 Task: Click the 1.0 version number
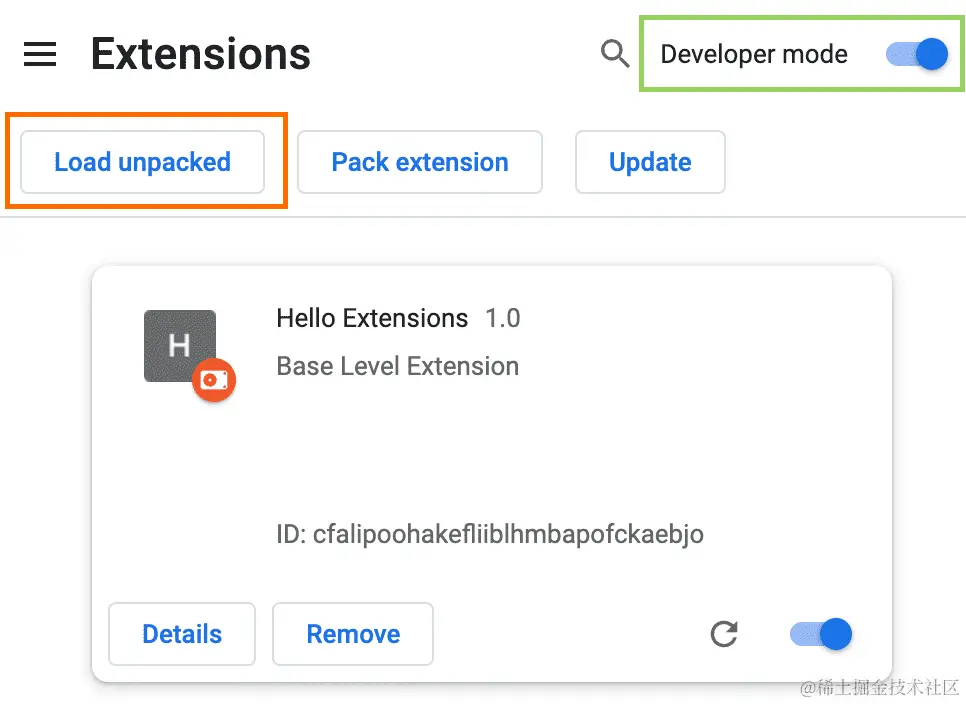tap(503, 319)
